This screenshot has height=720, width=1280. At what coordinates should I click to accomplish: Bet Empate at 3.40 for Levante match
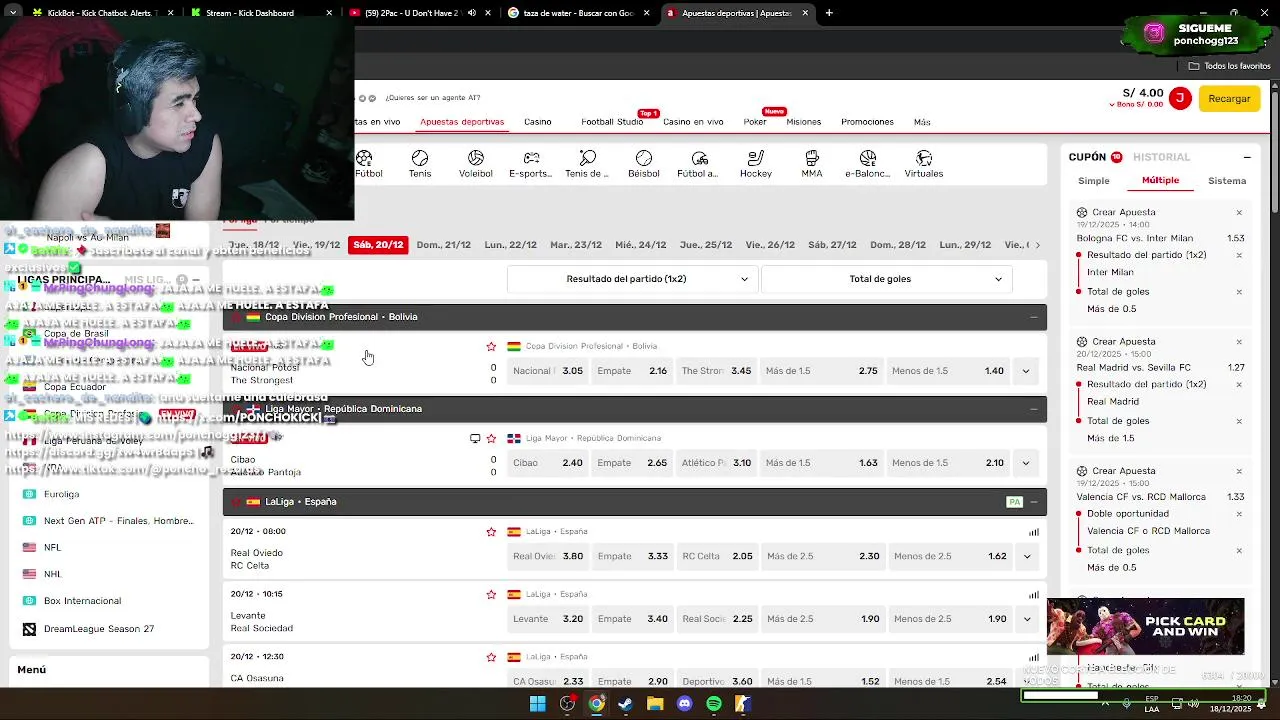[x=633, y=619]
